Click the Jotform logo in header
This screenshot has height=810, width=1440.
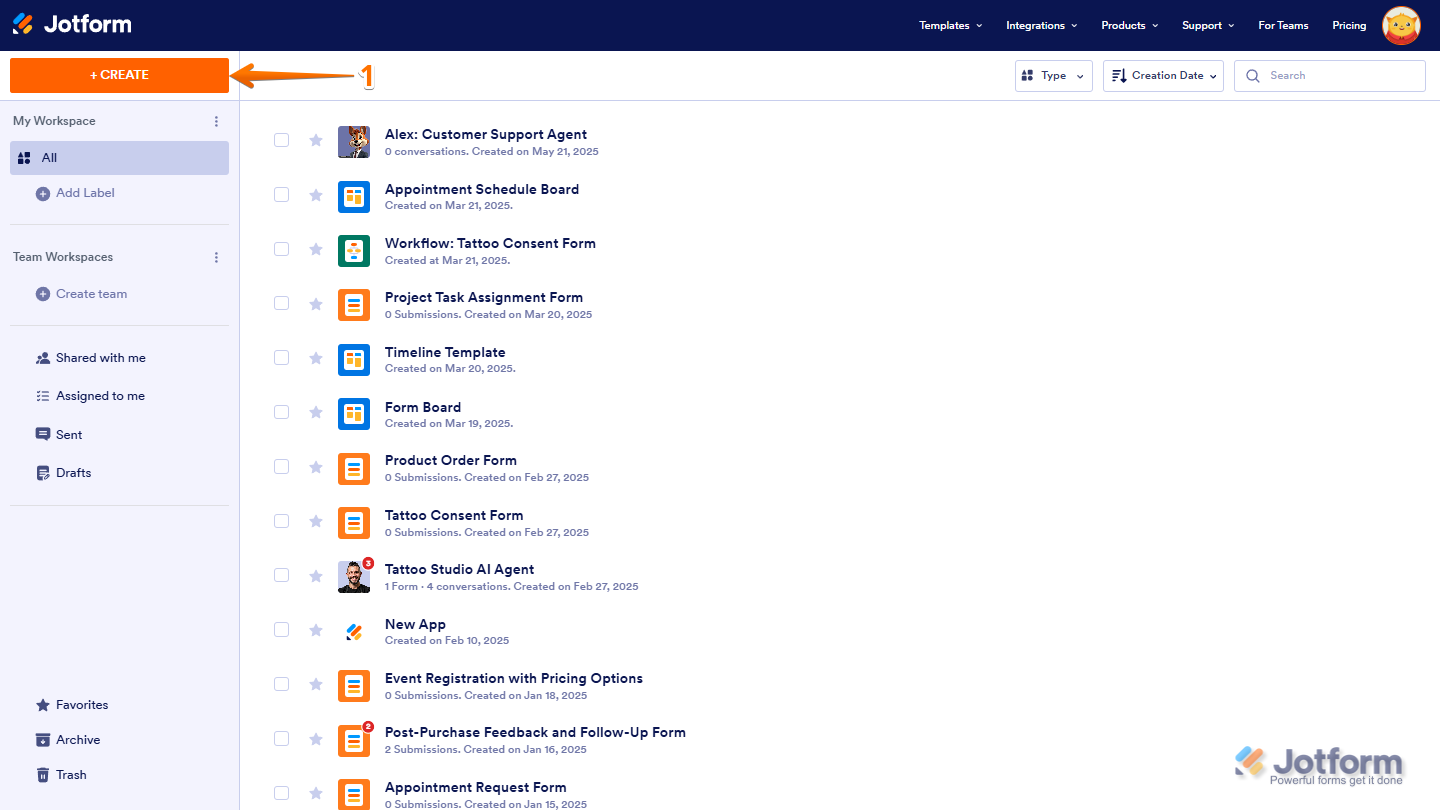72,24
